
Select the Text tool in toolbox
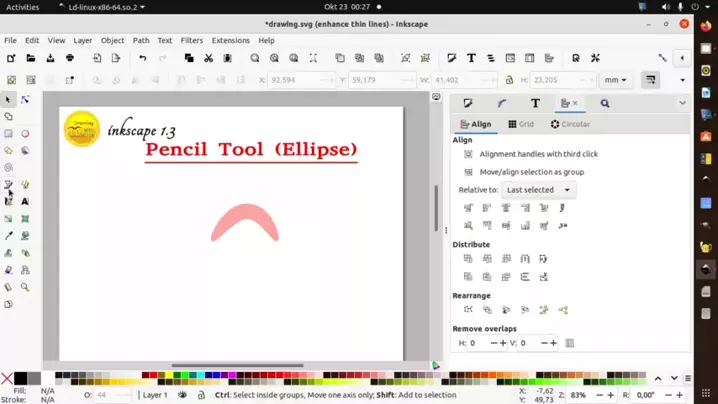25,201
